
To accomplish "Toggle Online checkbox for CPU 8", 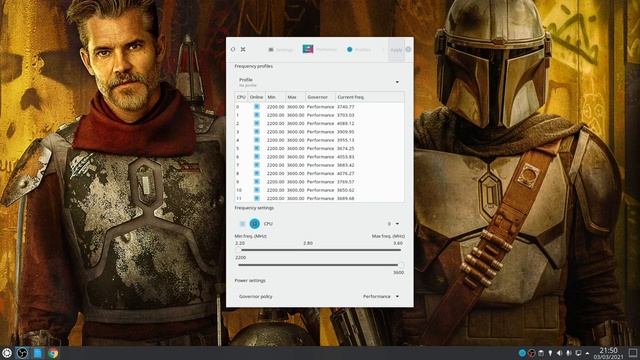I will (x=257, y=173).
